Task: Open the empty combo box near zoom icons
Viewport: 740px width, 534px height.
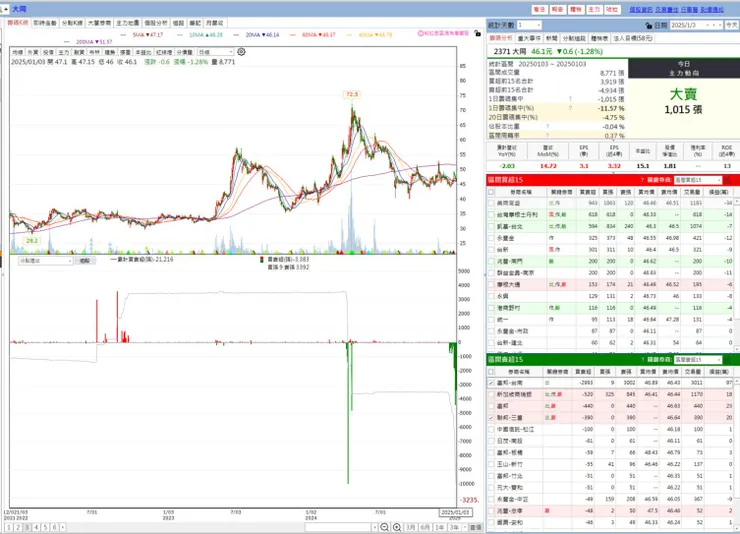Action: [x=341, y=527]
